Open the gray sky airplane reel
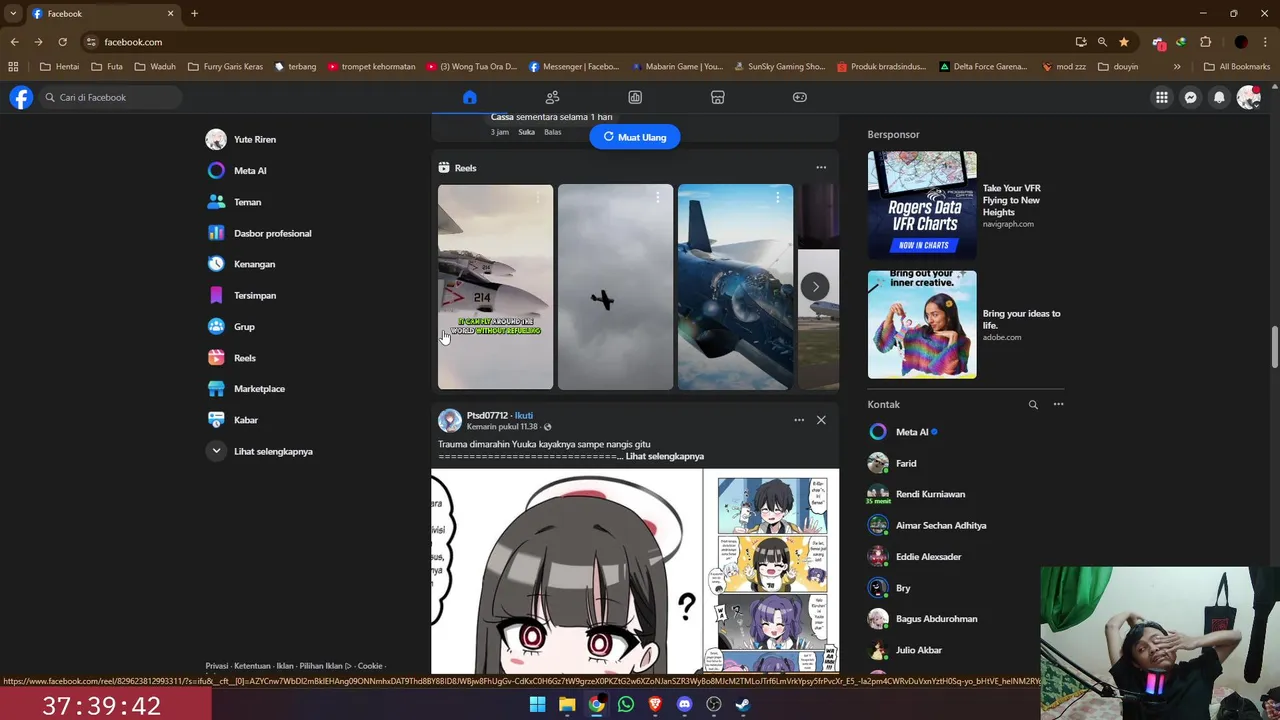 pyautogui.click(x=615, y=287)
